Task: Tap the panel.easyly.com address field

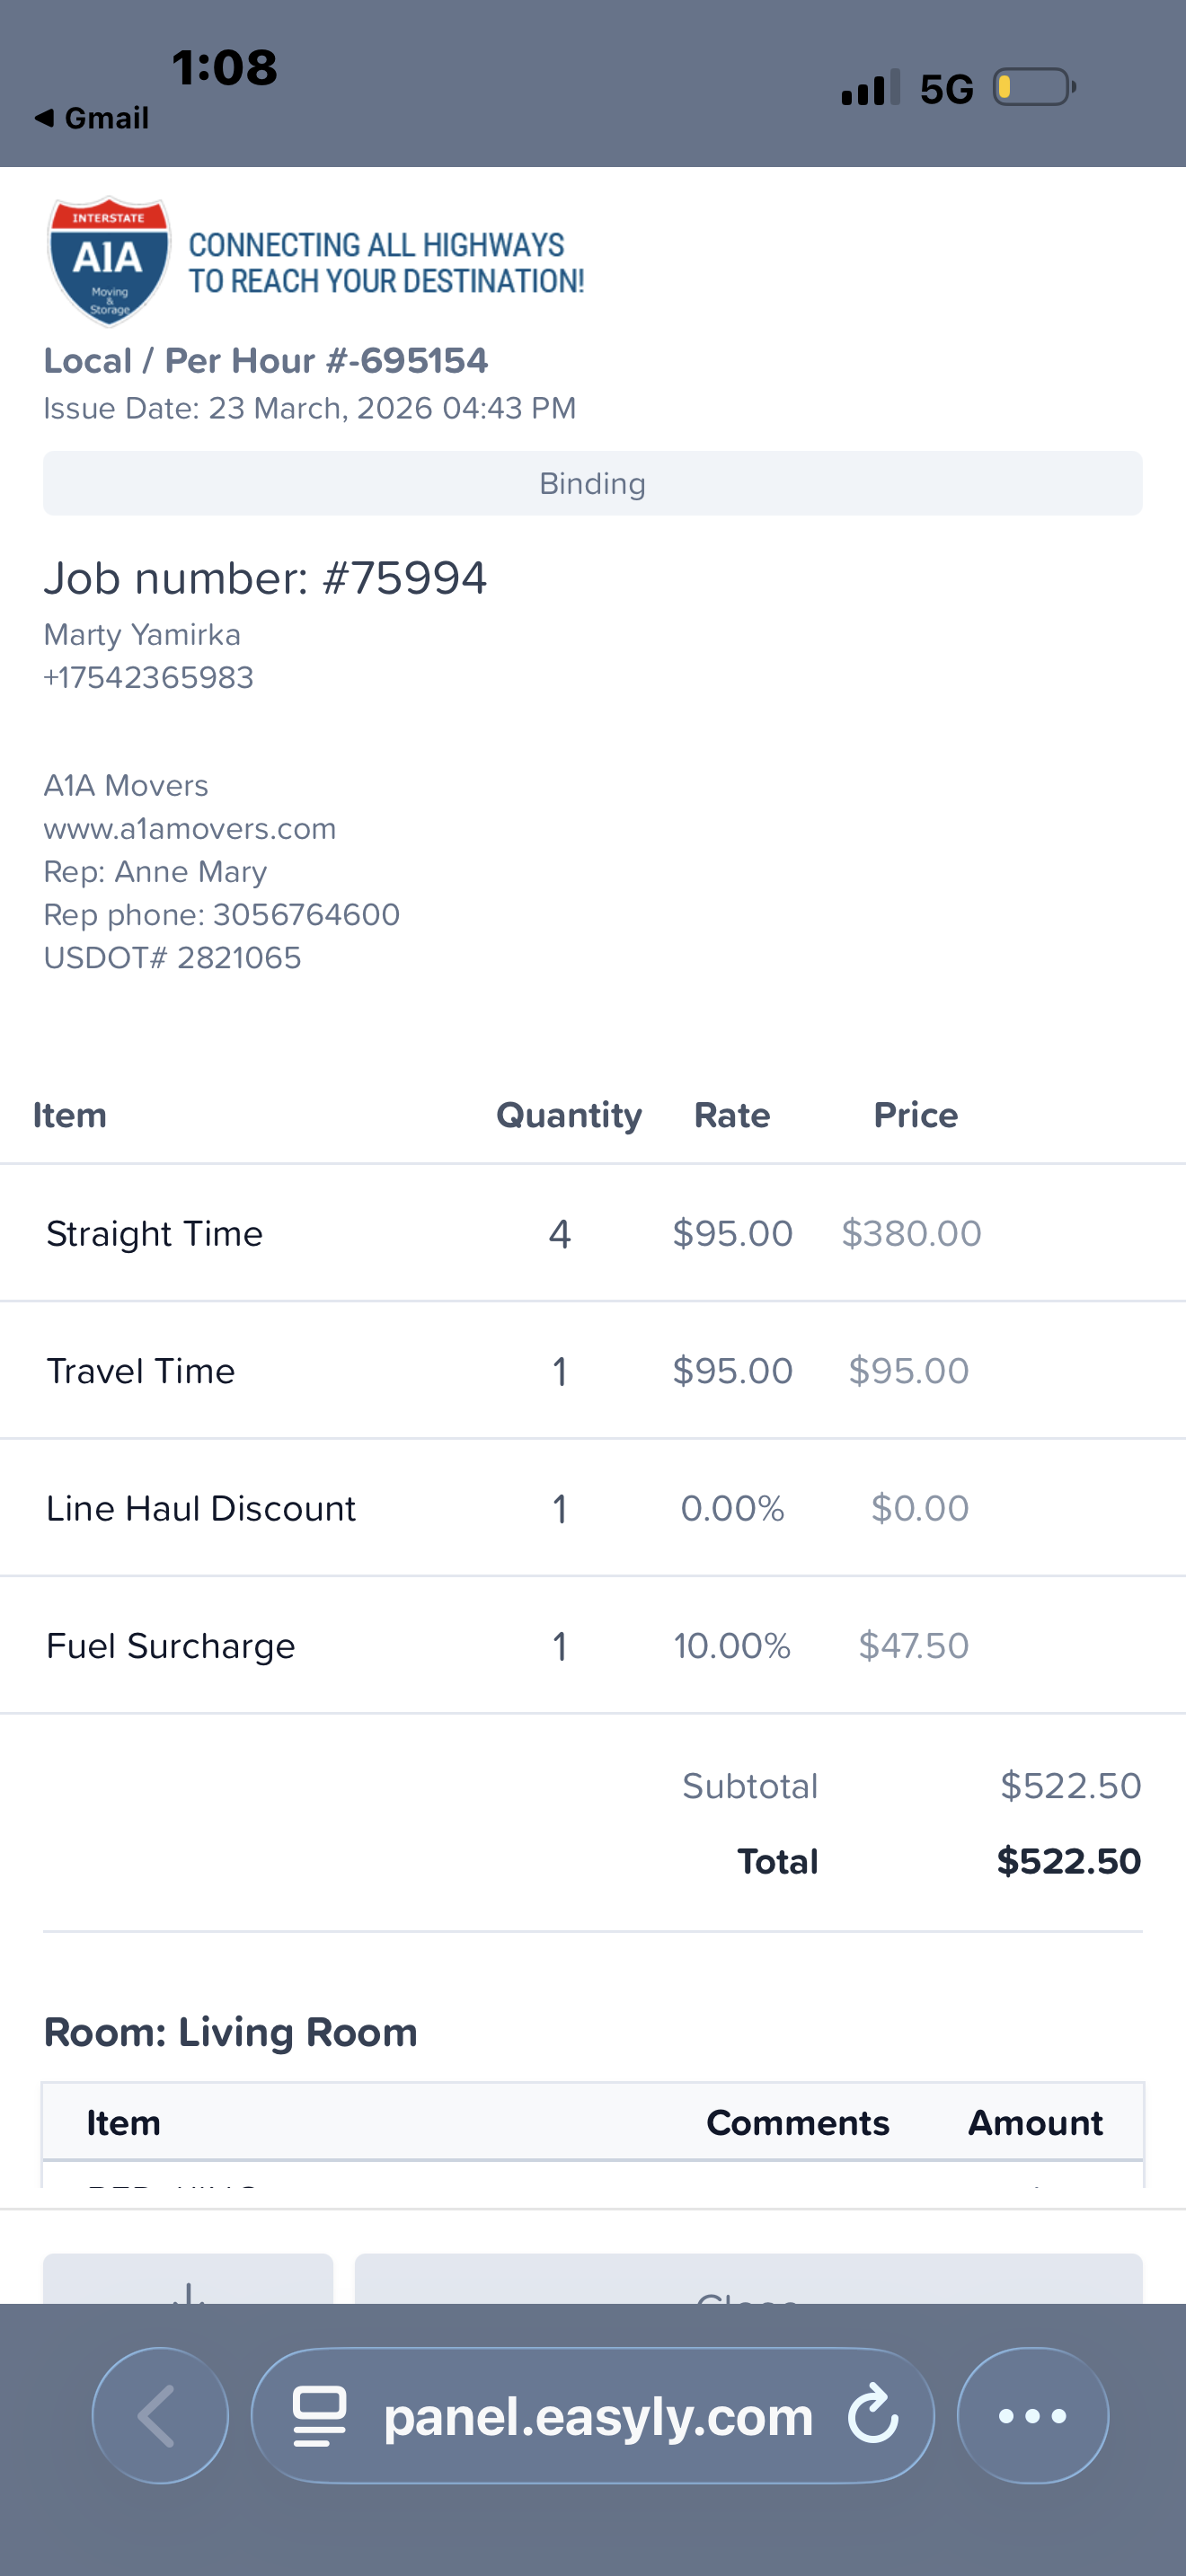Action: tap(597, 2416)
